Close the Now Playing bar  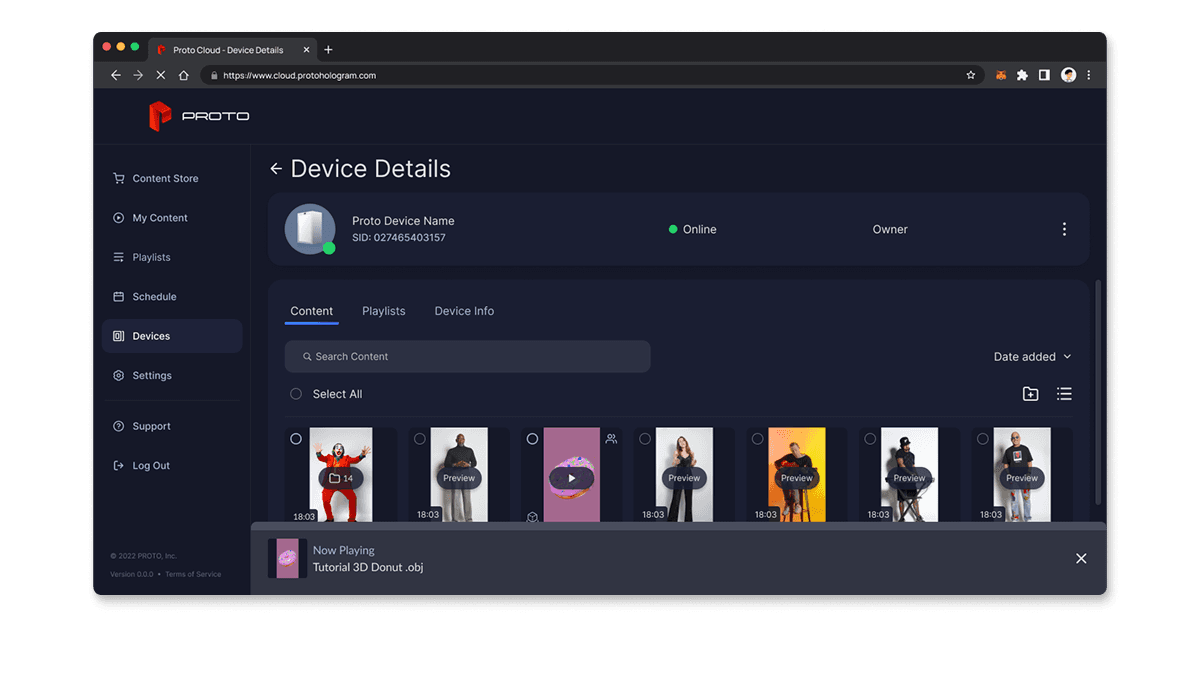pos(1081,559)
